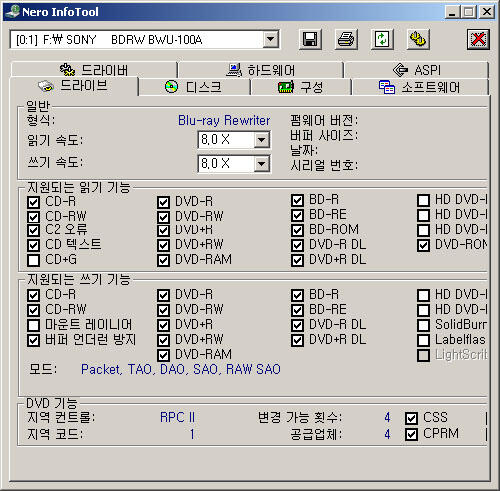Toggle the read C2 오류 checkbox
500x491 pixels.
(x=33, y=230)
